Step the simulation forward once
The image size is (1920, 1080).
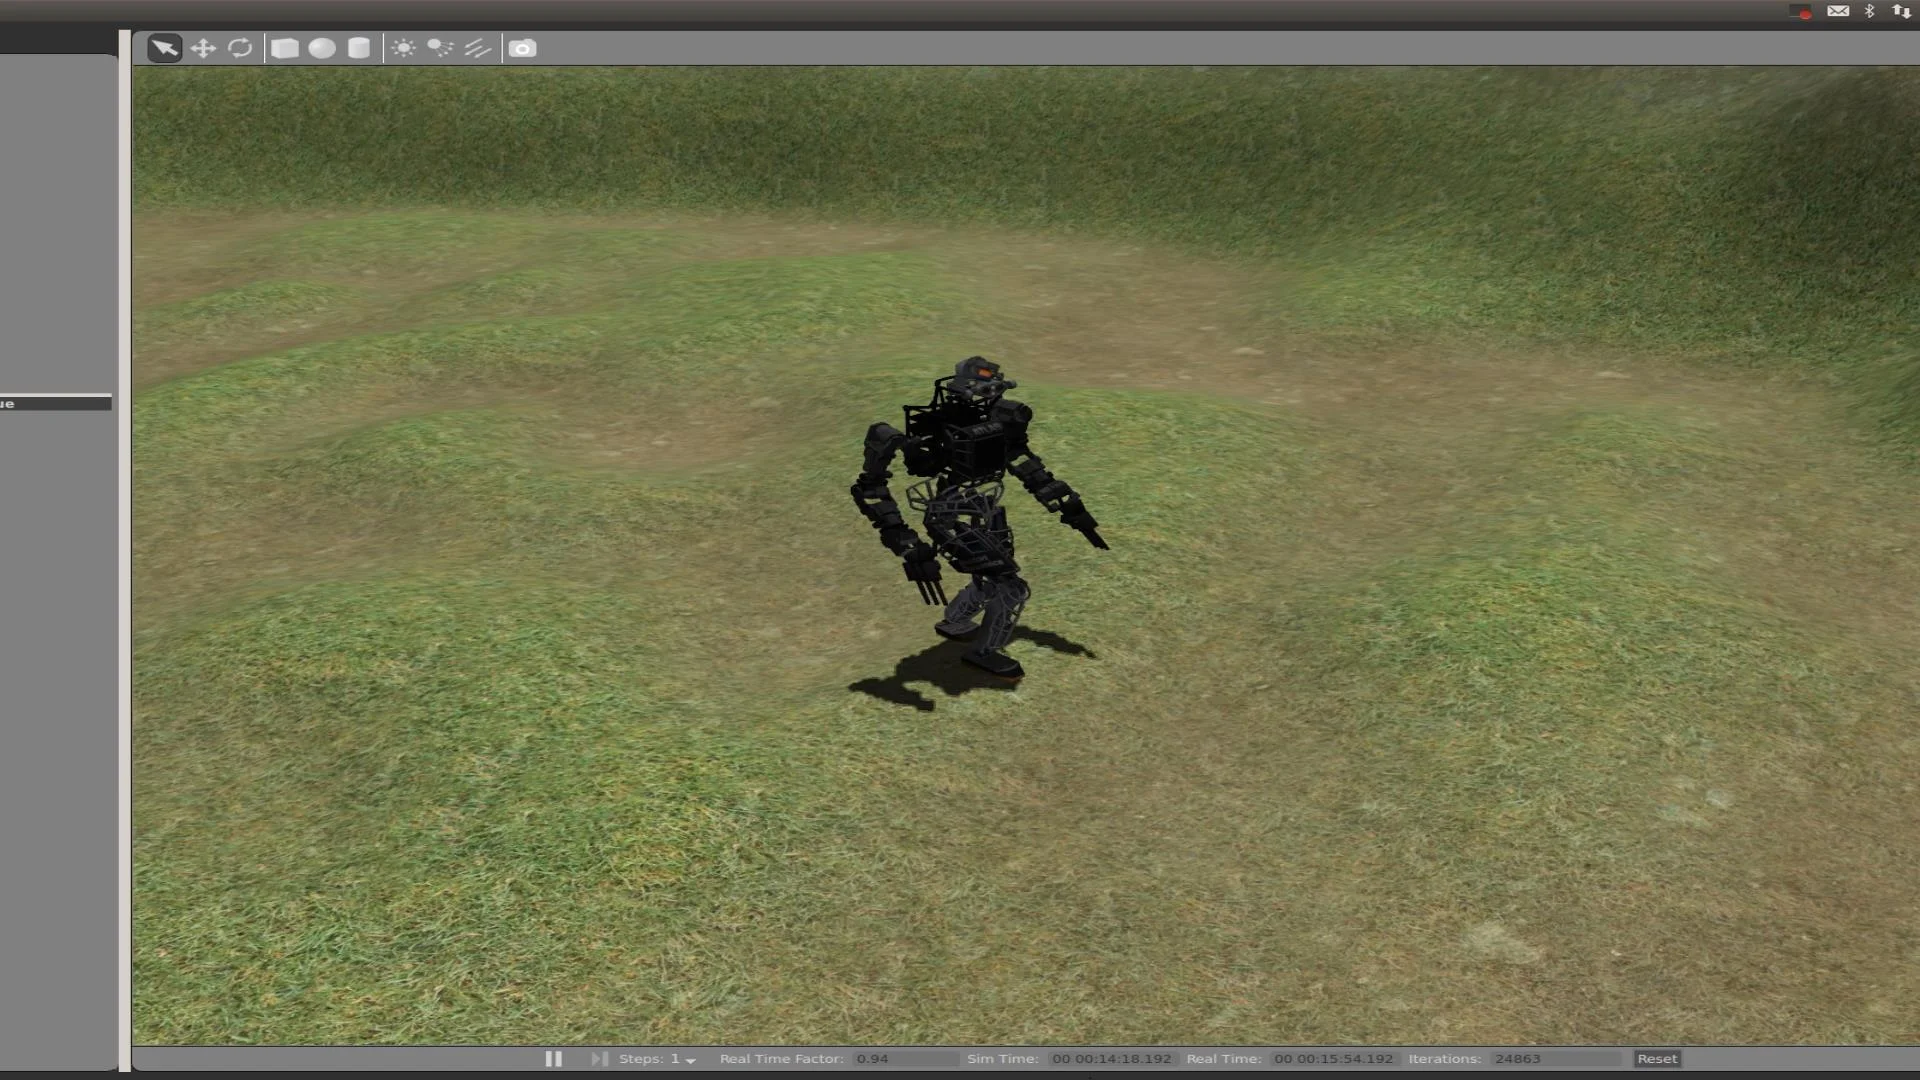point(599,1058)
